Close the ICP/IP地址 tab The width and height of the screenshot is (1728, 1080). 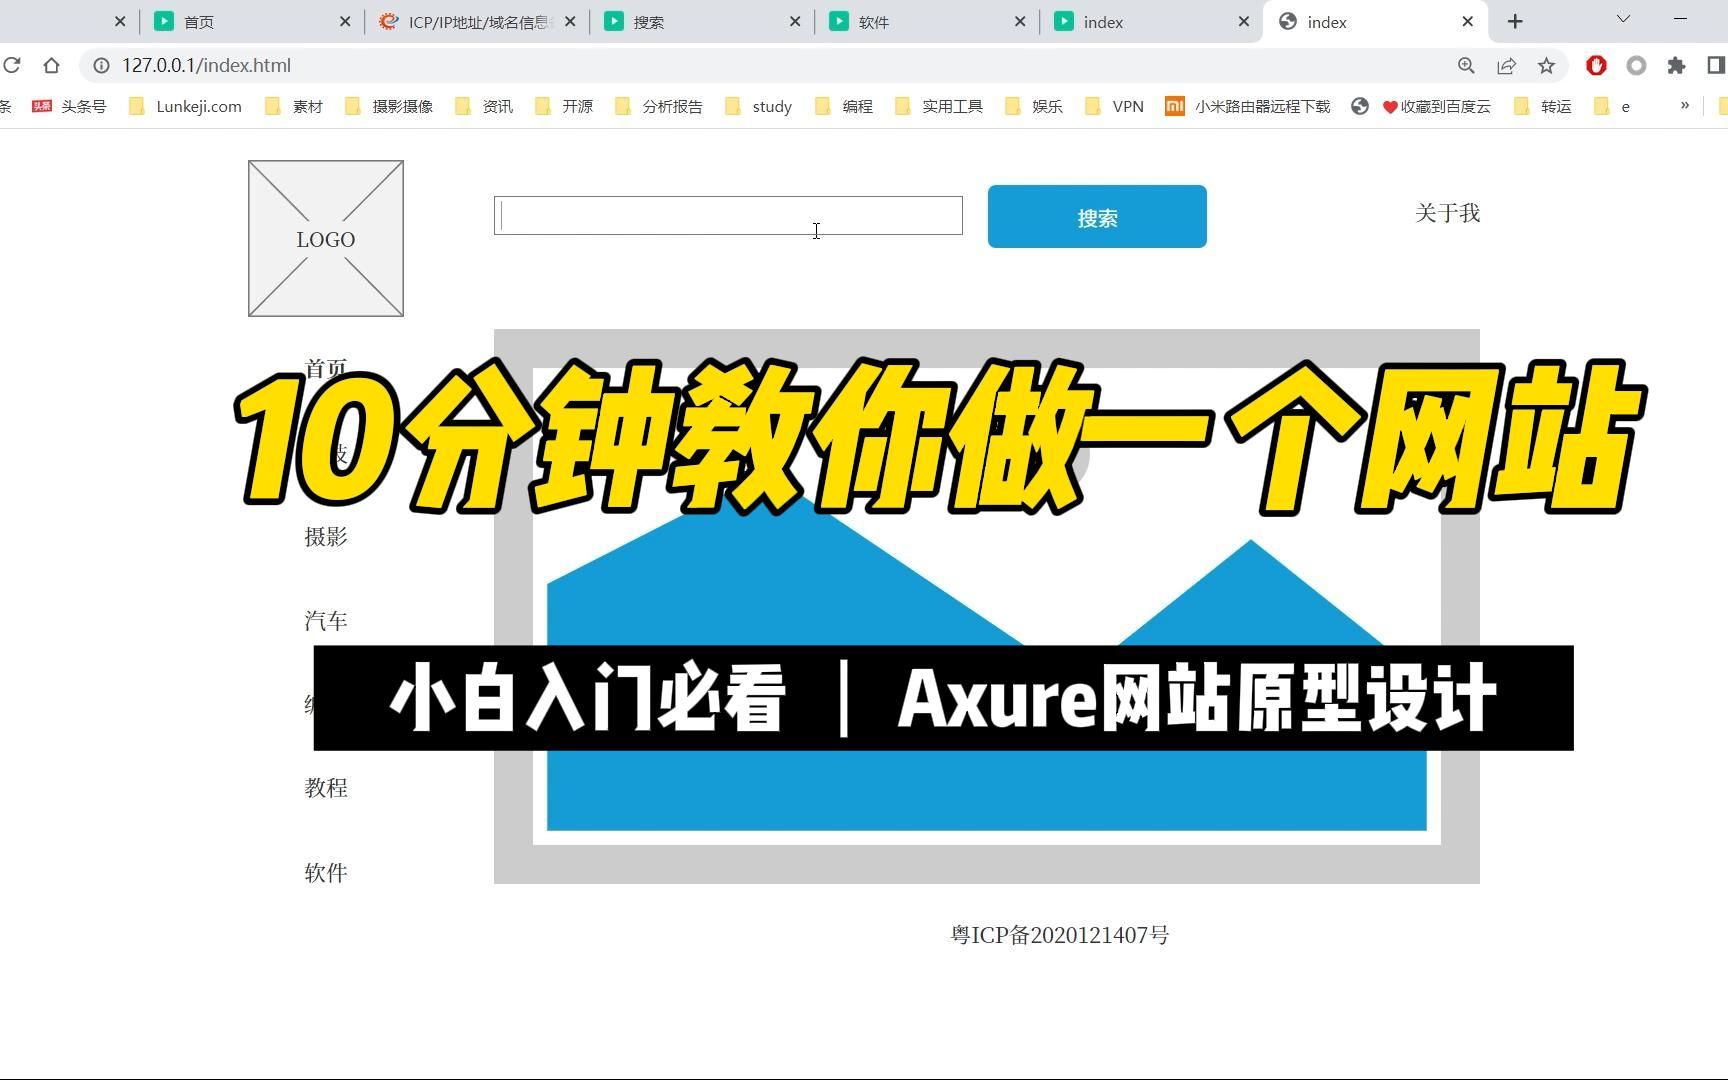570,21
